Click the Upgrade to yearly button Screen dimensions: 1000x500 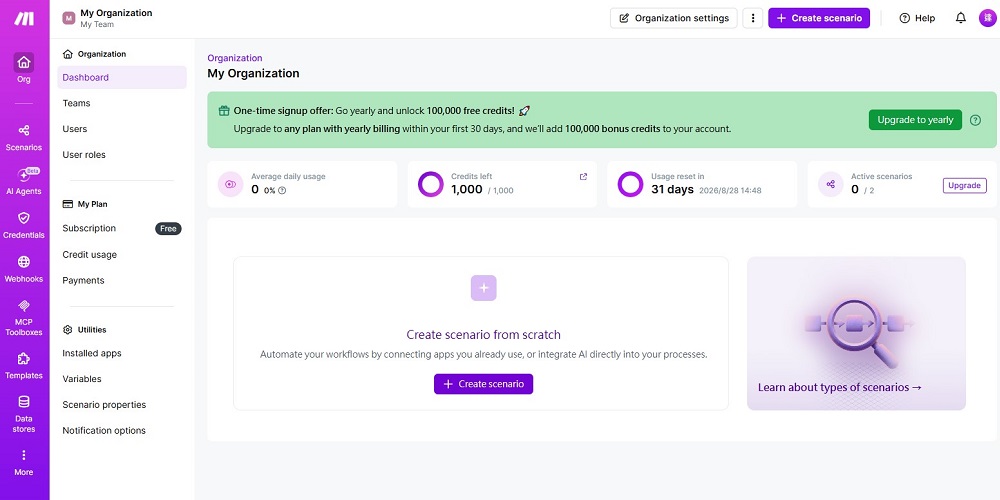coord(915,120)
